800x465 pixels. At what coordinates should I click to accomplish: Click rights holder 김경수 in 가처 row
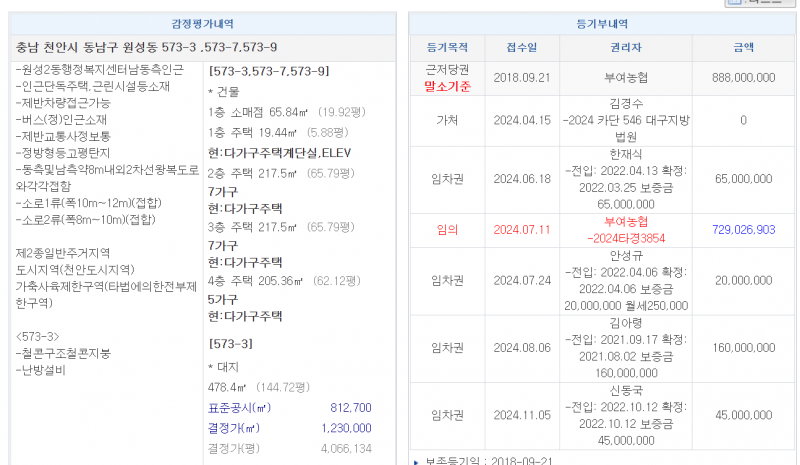pyautogui.click(x=626, y=103)
